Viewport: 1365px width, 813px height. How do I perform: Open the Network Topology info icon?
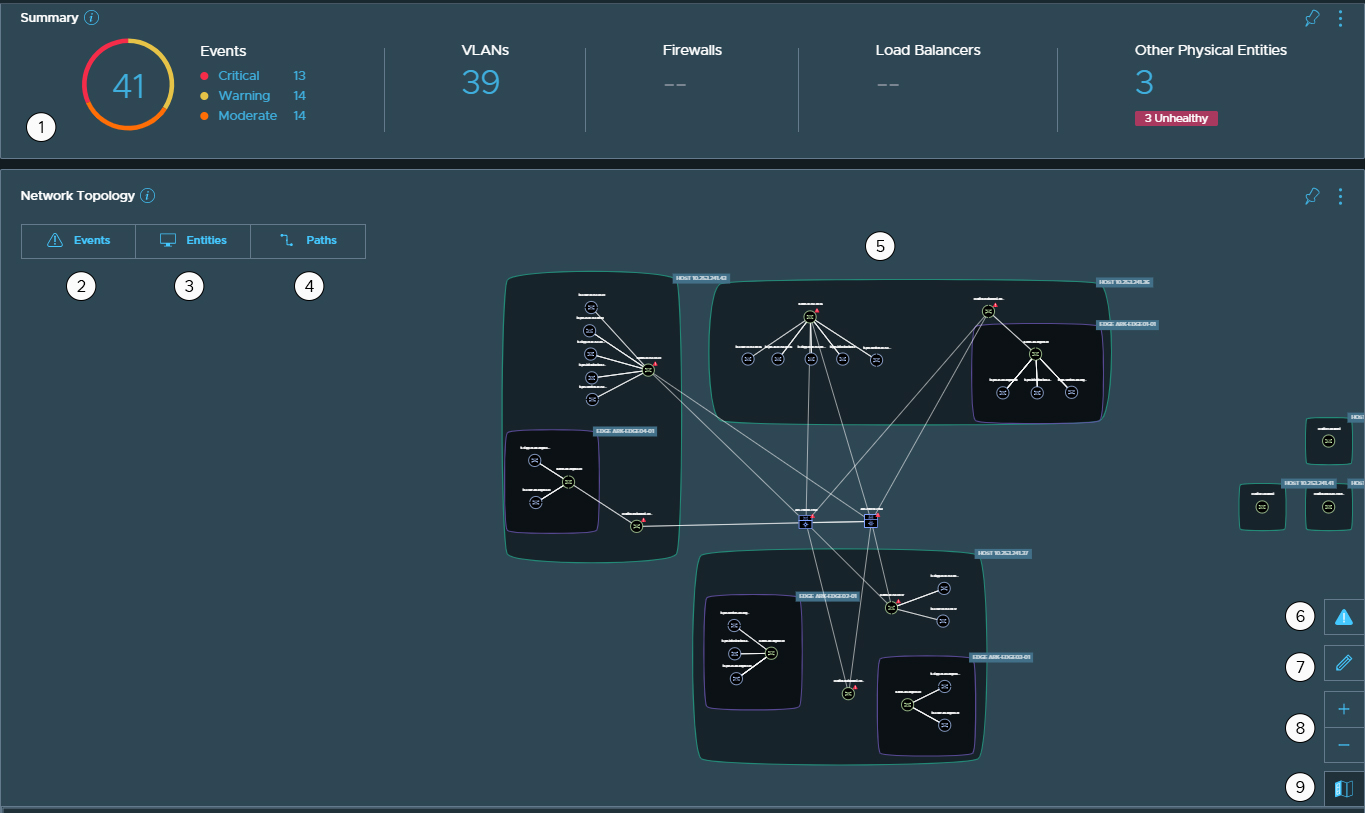coord(148,196)
